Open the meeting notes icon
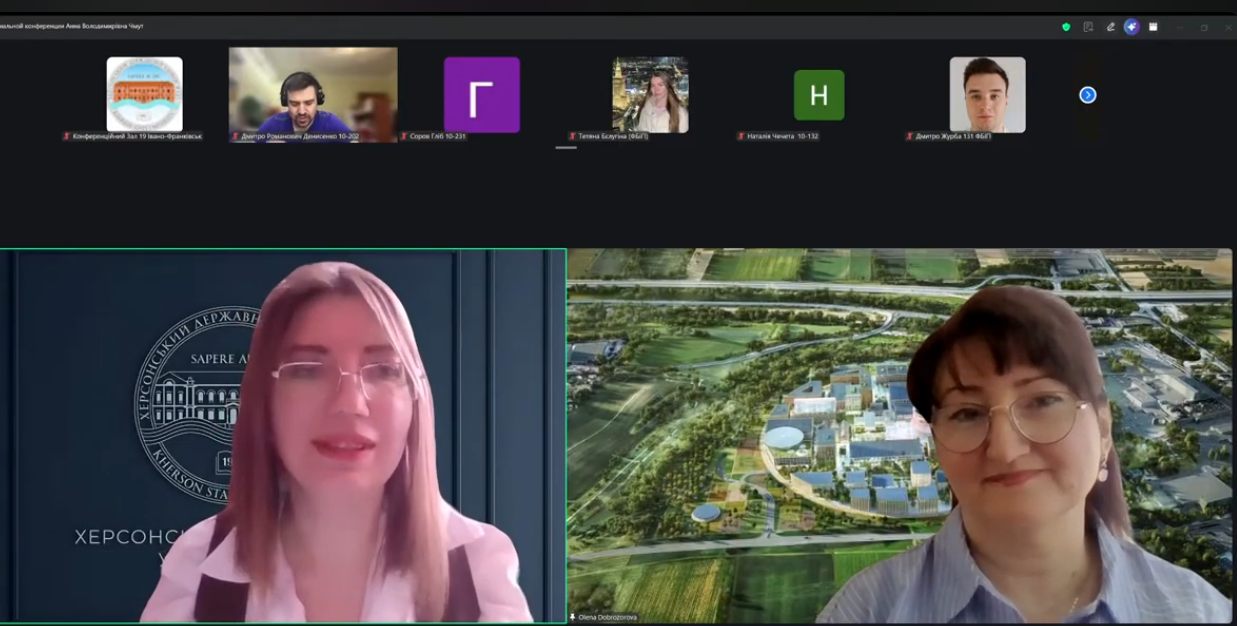The width and height of the screenshot is (1237, 626). [1088, 27]
